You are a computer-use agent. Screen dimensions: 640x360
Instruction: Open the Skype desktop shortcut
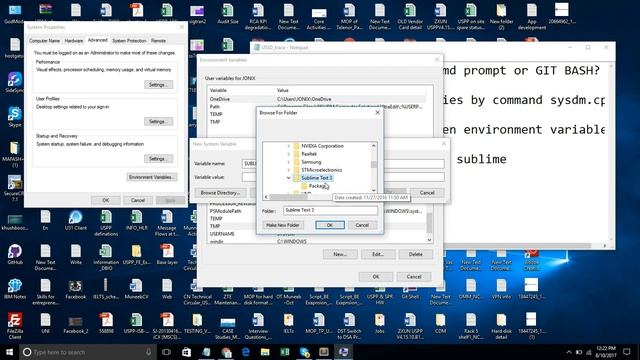pos(15,116)
